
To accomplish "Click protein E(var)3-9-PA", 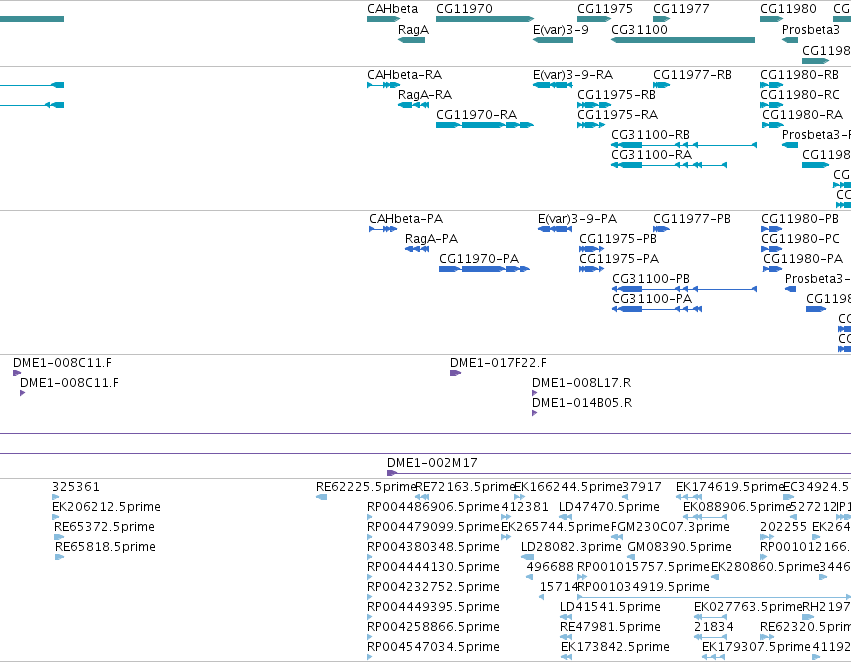I will 555,229.
